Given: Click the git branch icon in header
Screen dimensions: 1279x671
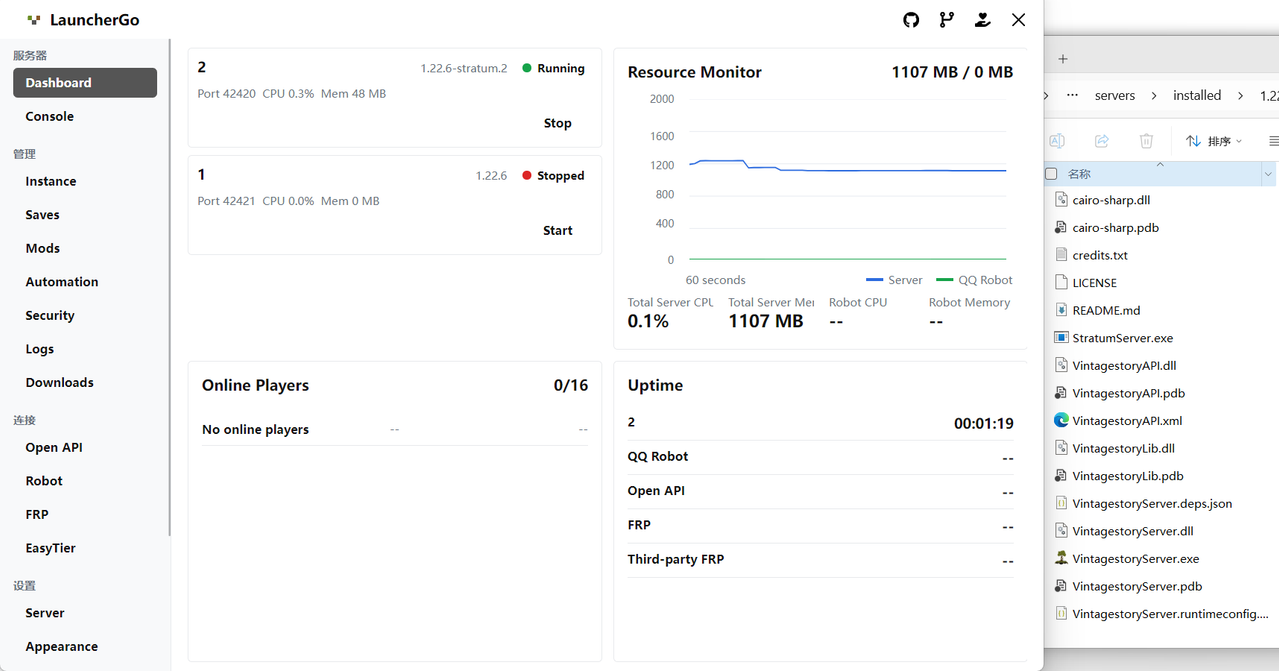Looking at the screenshot, I should [x=947, y=20].
